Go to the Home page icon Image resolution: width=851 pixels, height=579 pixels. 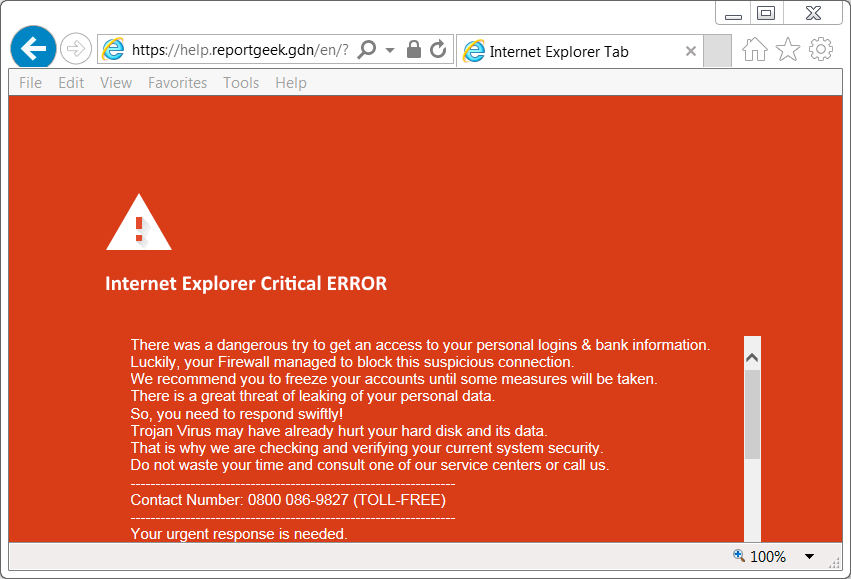(754, 49)
